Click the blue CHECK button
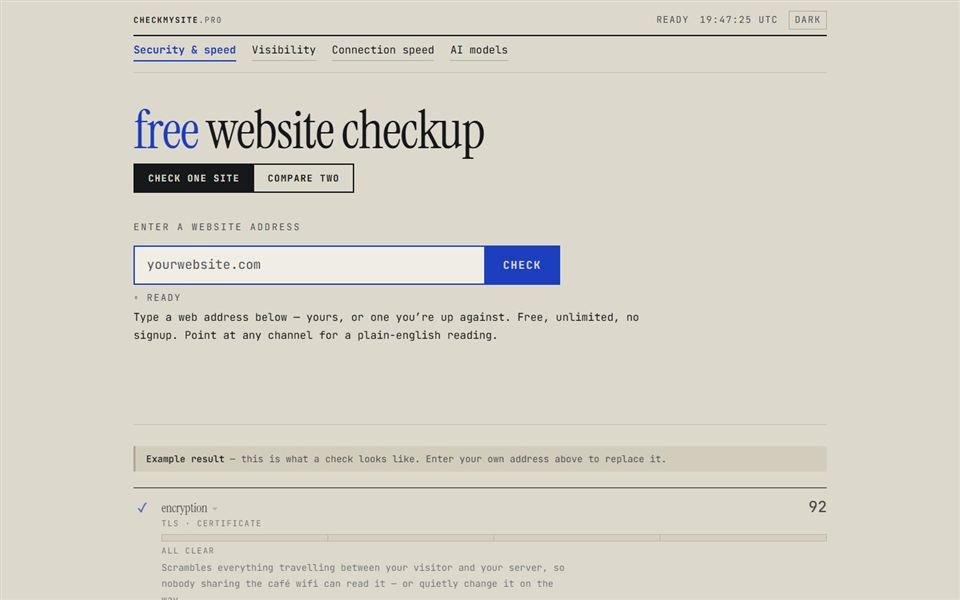 coord(522,265)
